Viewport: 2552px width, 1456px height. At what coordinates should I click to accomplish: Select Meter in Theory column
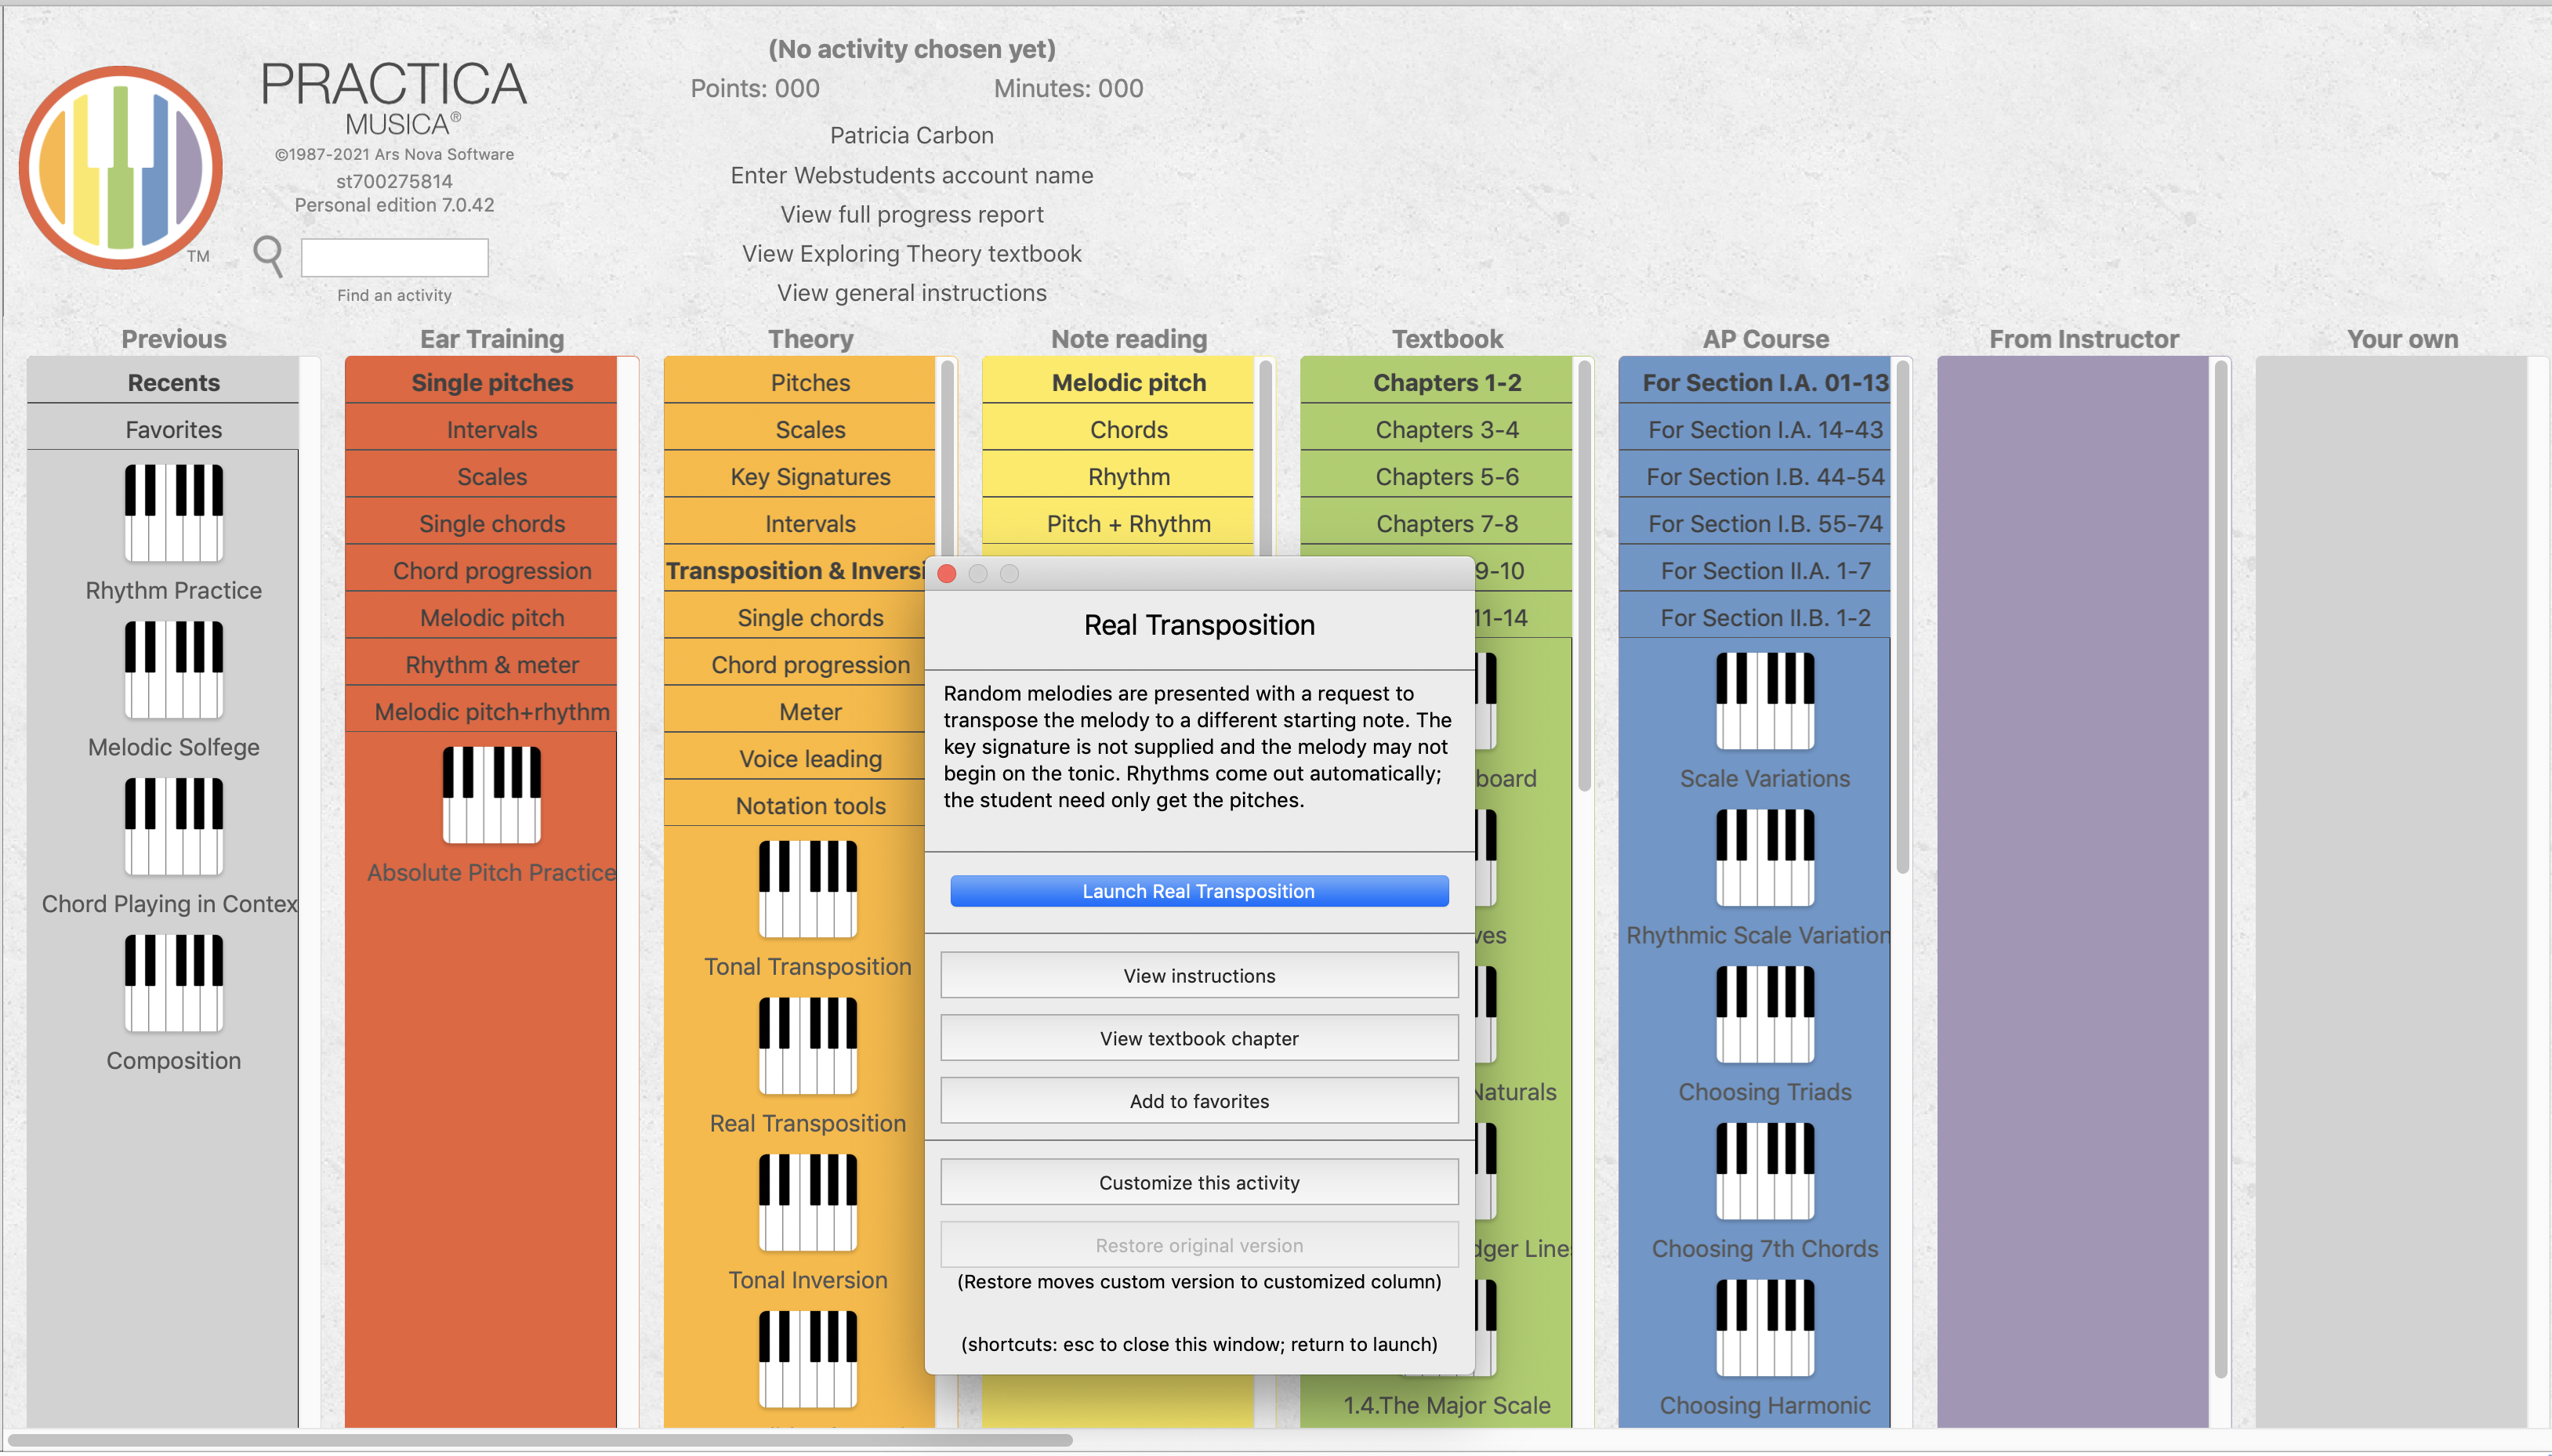coord(795,711)
